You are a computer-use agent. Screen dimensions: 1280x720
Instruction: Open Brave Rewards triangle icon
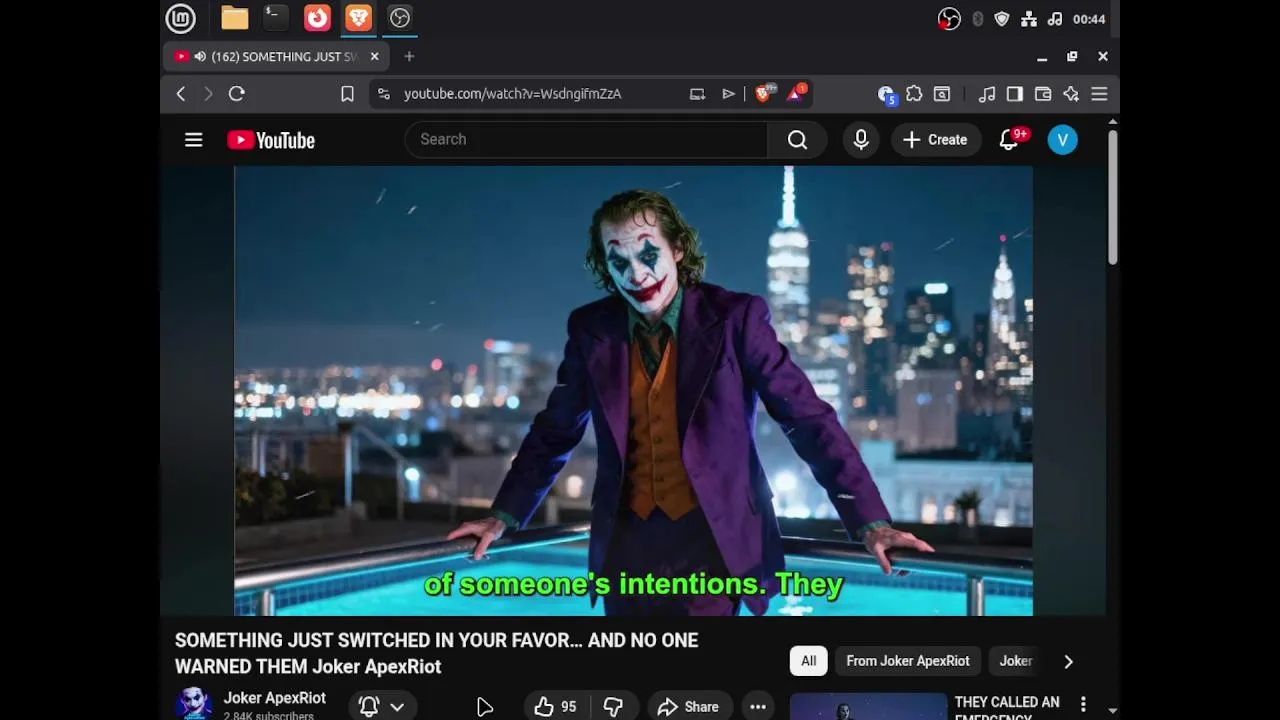pos(797,93)
